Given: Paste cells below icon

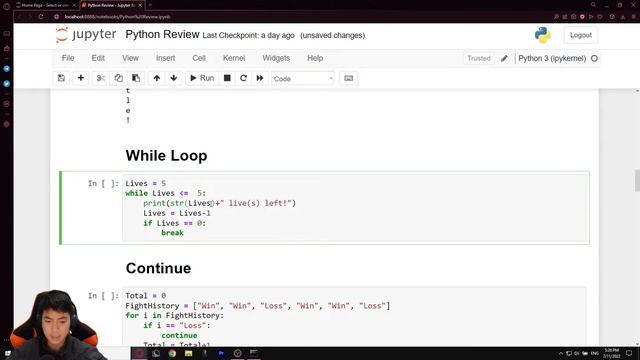Looking at the screenshot, I should point(136,78).
